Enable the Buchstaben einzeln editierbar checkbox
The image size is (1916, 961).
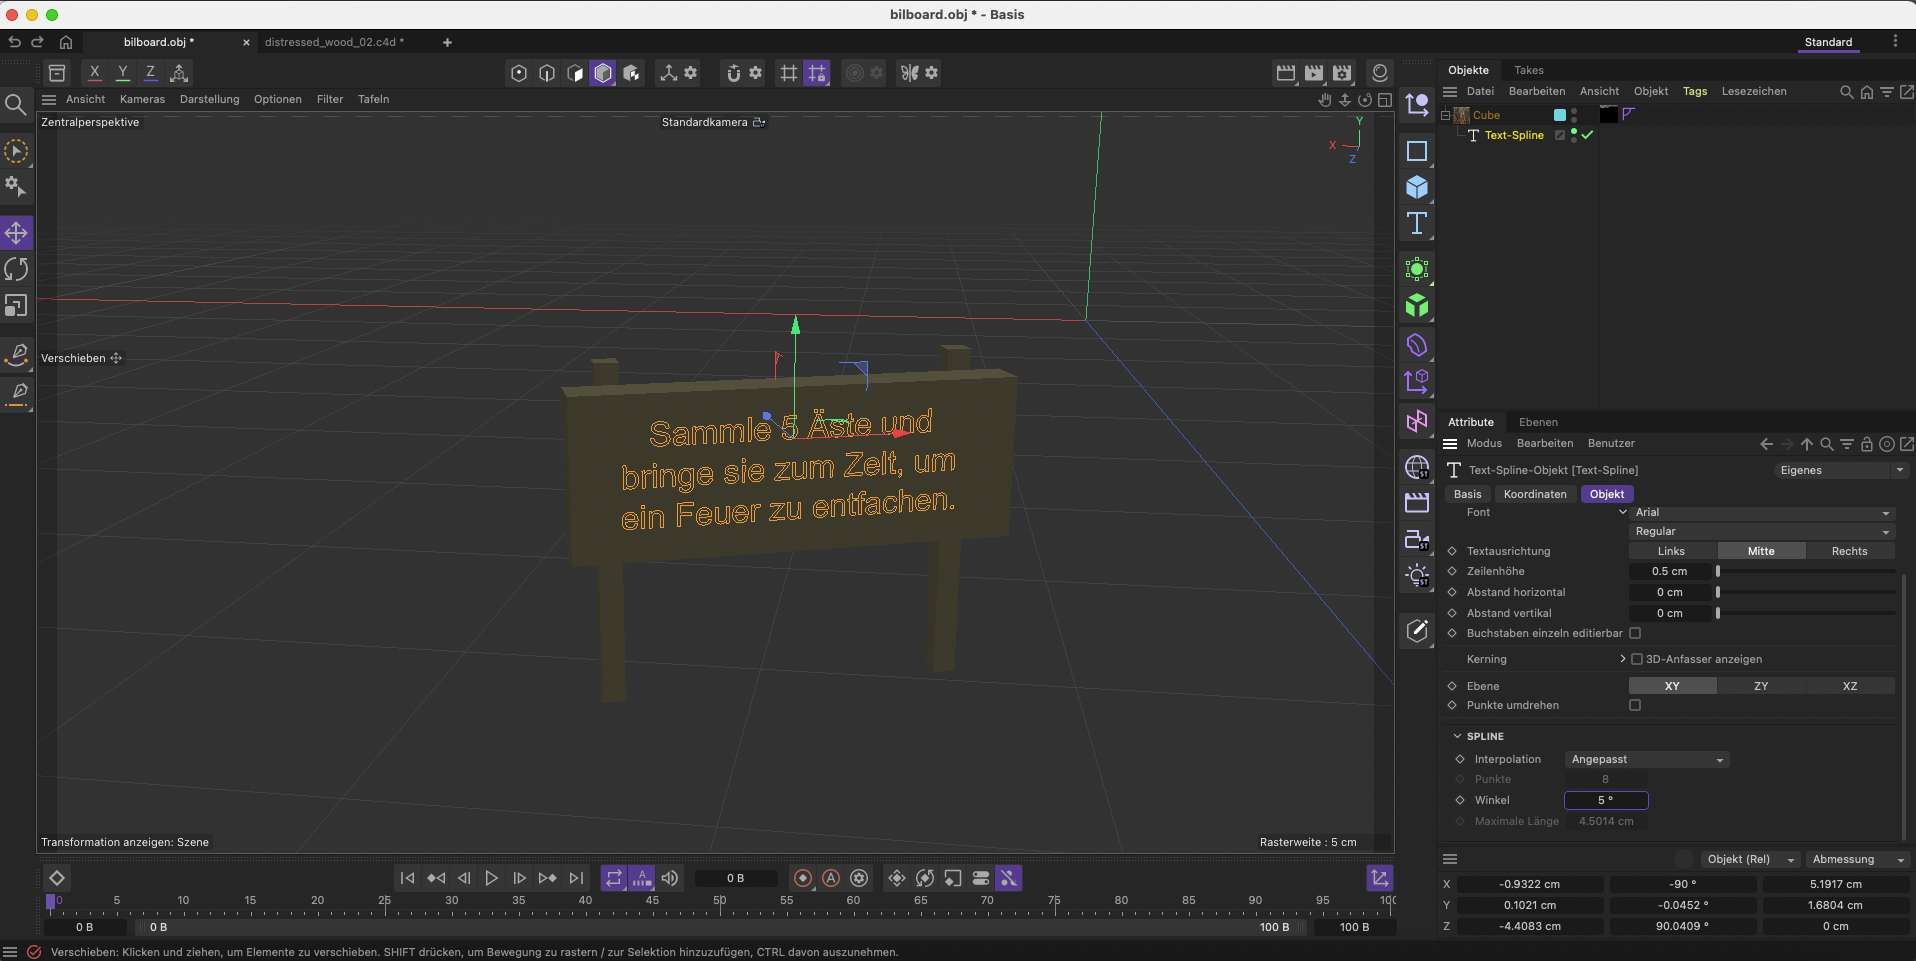tap(1635, 633)
